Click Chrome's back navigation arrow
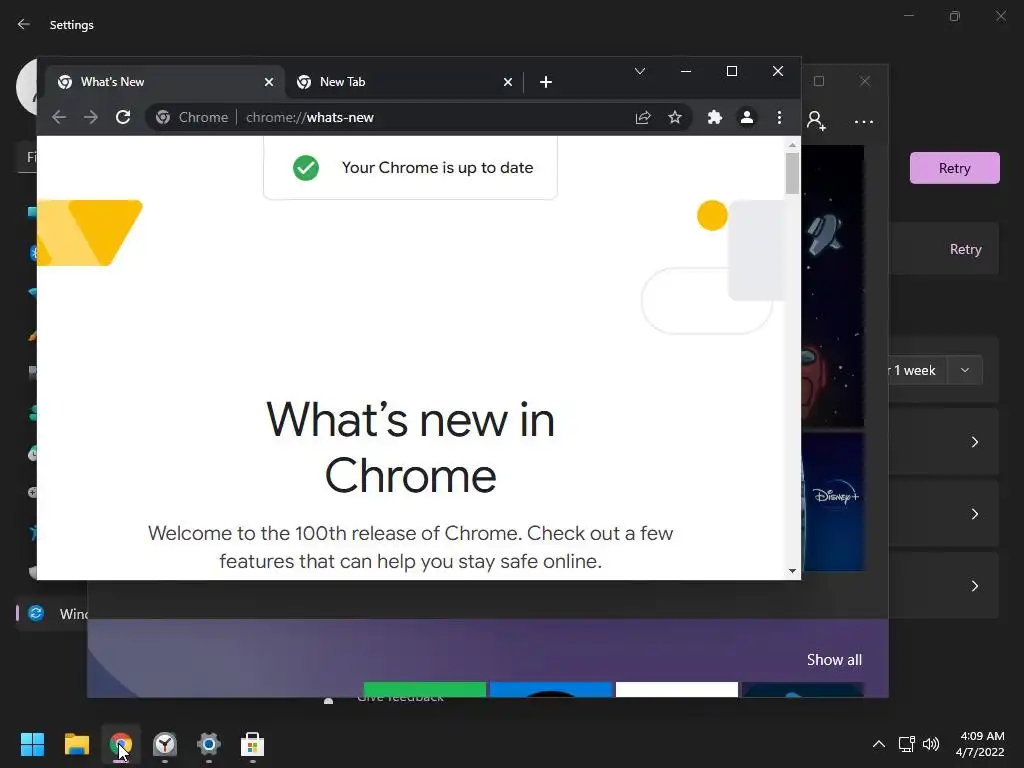The image size is (1024, 768). 59,118
